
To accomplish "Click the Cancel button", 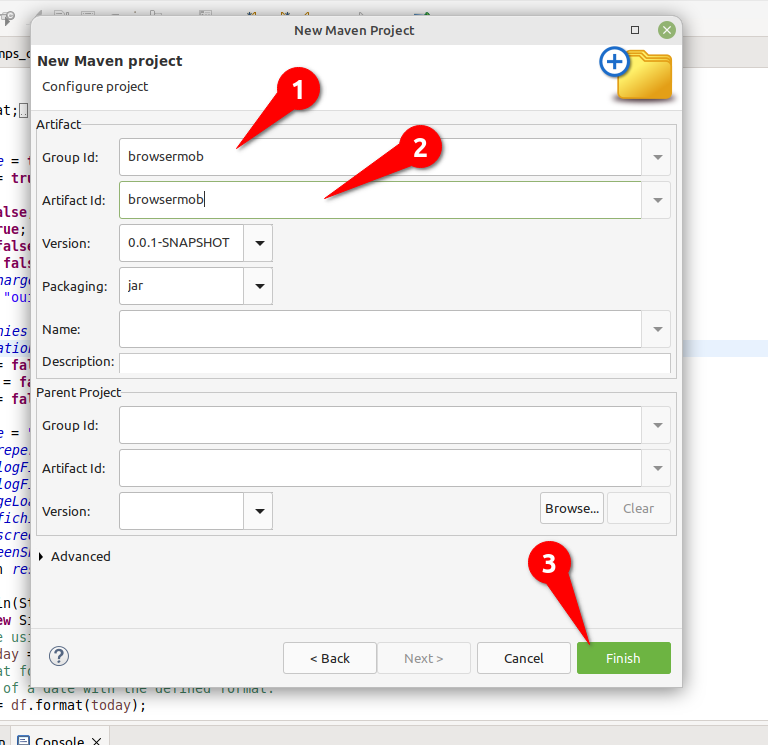I will pos(523,658).
